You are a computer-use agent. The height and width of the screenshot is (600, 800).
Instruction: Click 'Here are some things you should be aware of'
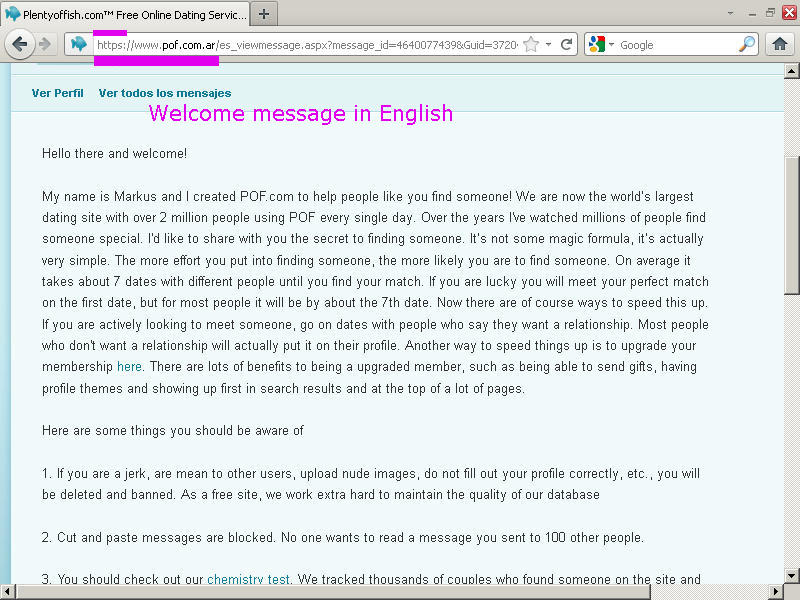click(x=172, y=431)
